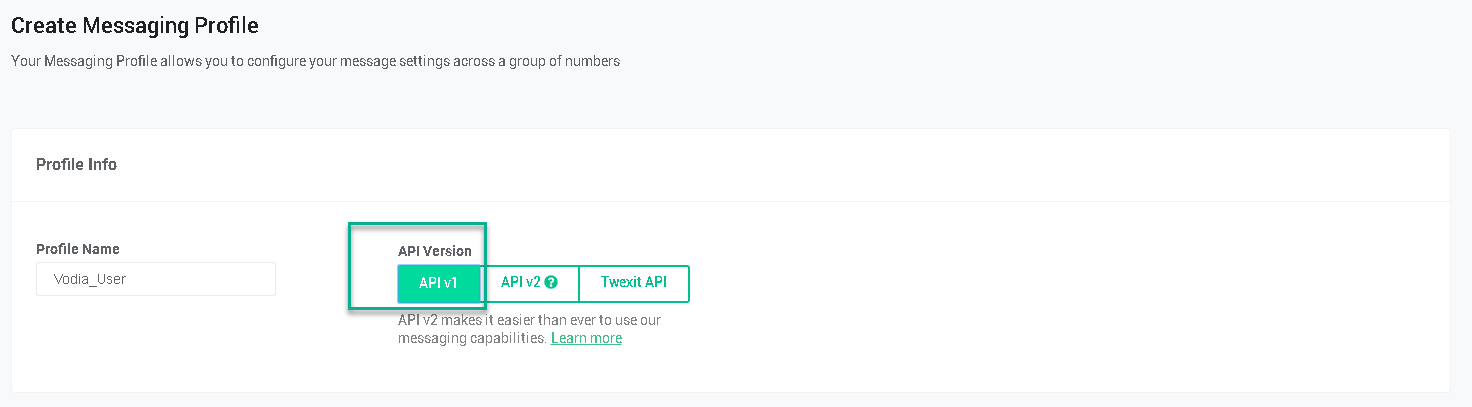Click the Profile Name field label
Viewport: 1472px width, 407px height.
tap(78, 249)
